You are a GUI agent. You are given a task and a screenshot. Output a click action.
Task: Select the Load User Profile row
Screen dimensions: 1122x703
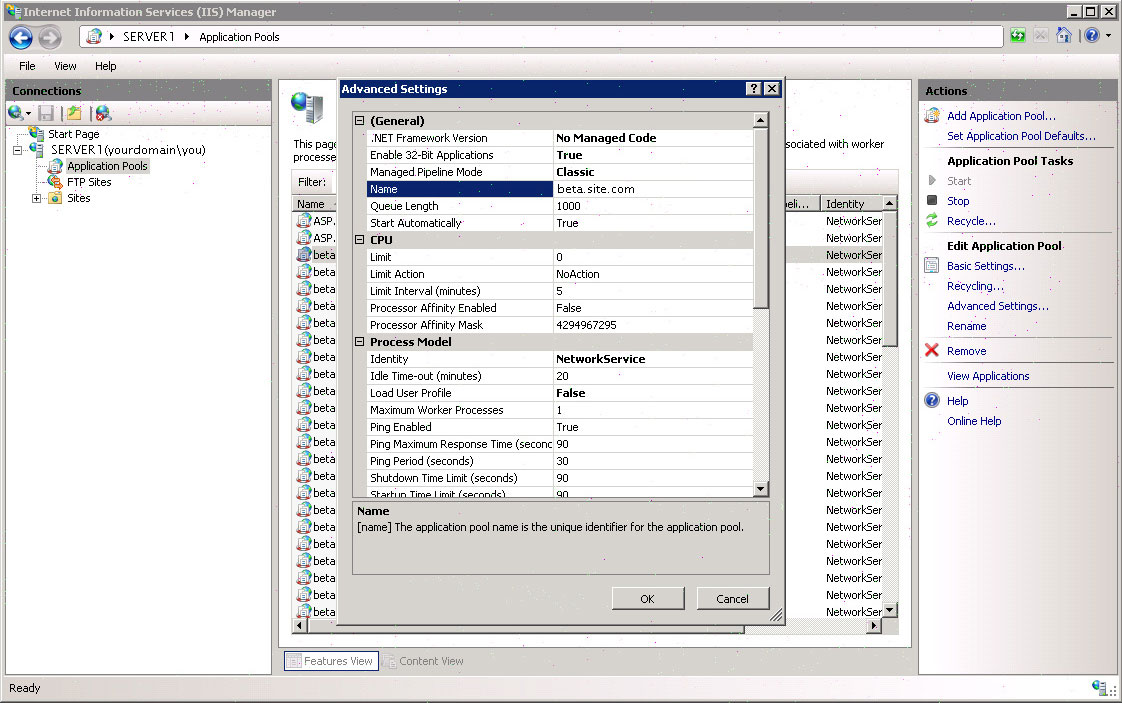point(560,393)
